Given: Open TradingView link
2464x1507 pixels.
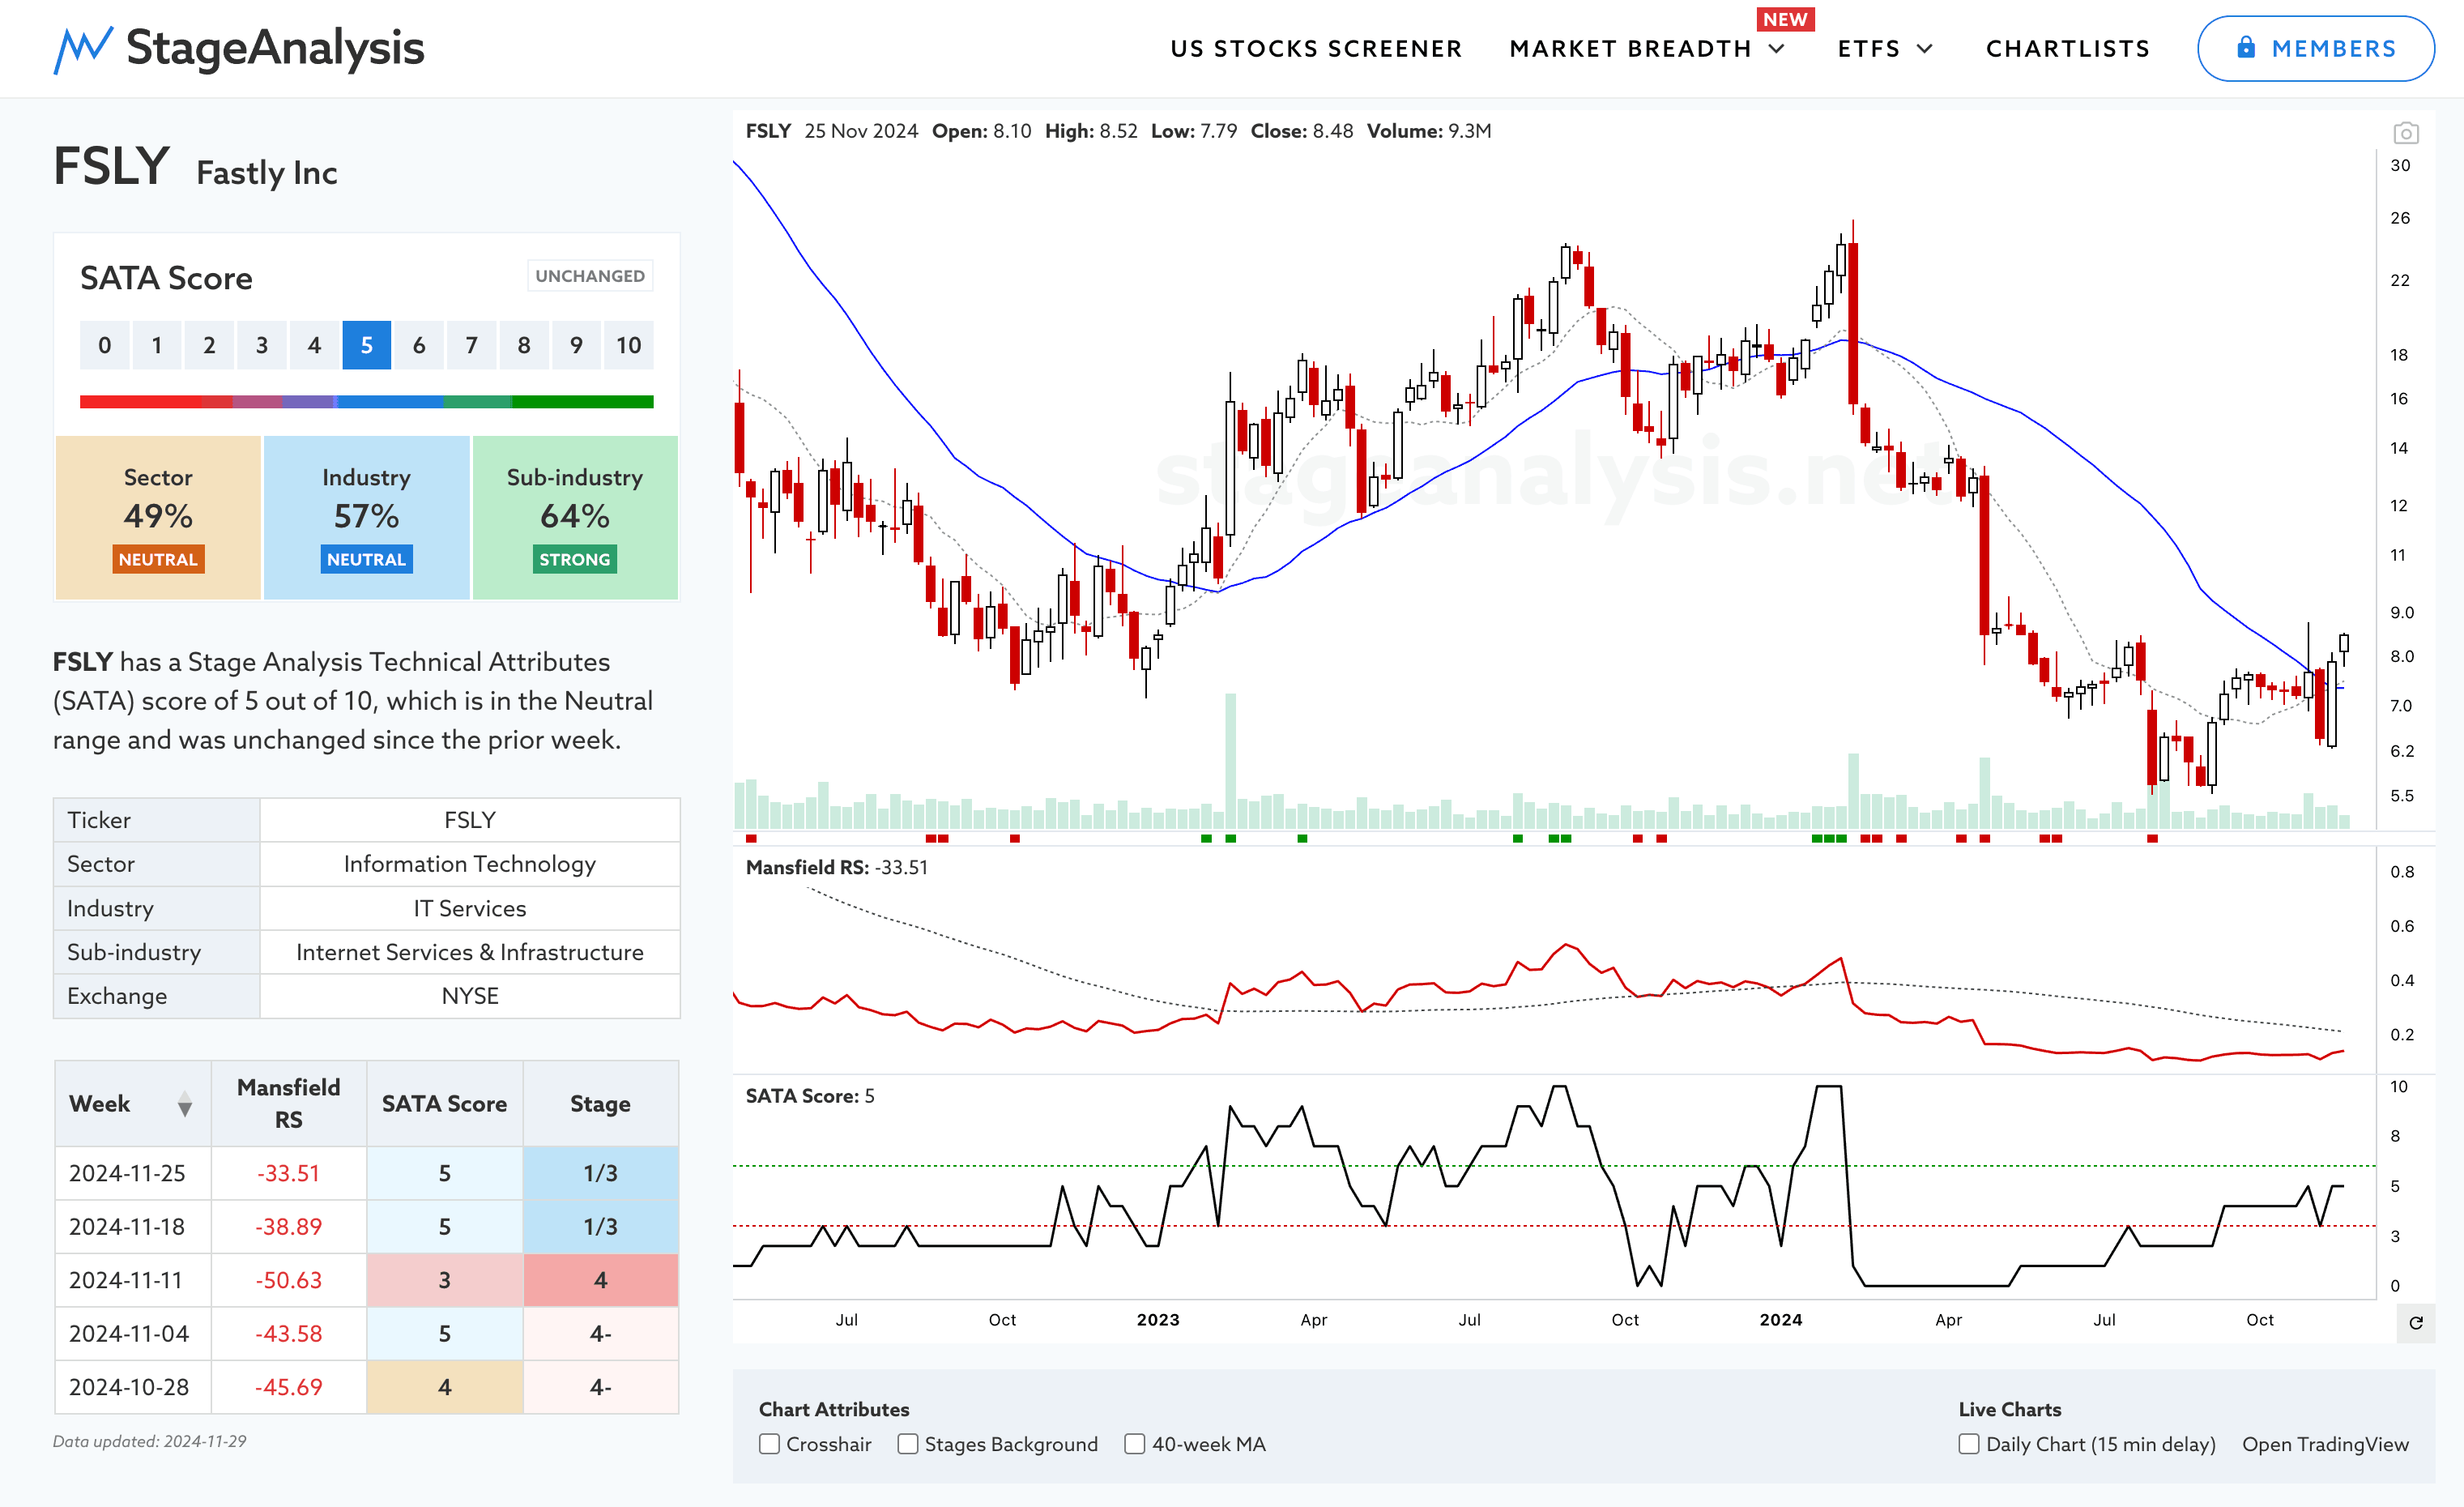Looking at the screenshot, I should (2325, 1443).
